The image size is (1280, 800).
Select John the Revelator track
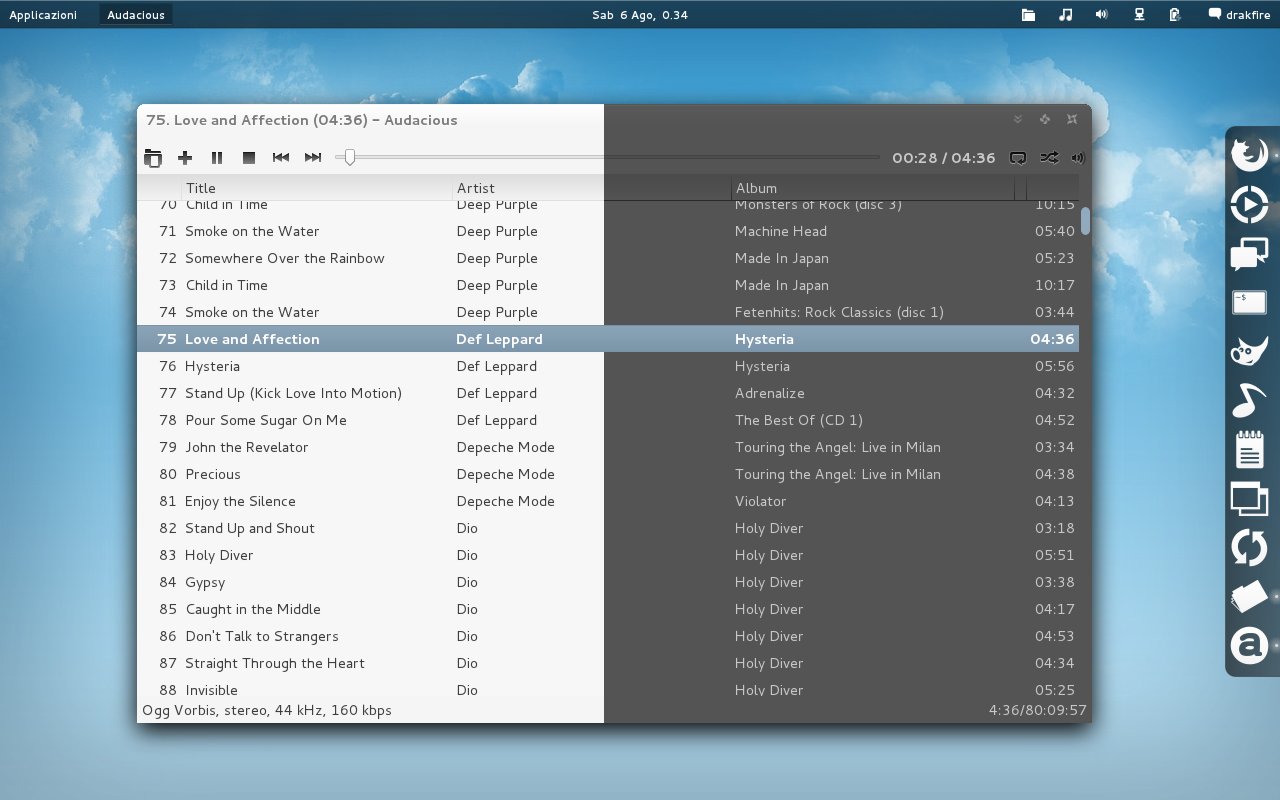point(608,447)
